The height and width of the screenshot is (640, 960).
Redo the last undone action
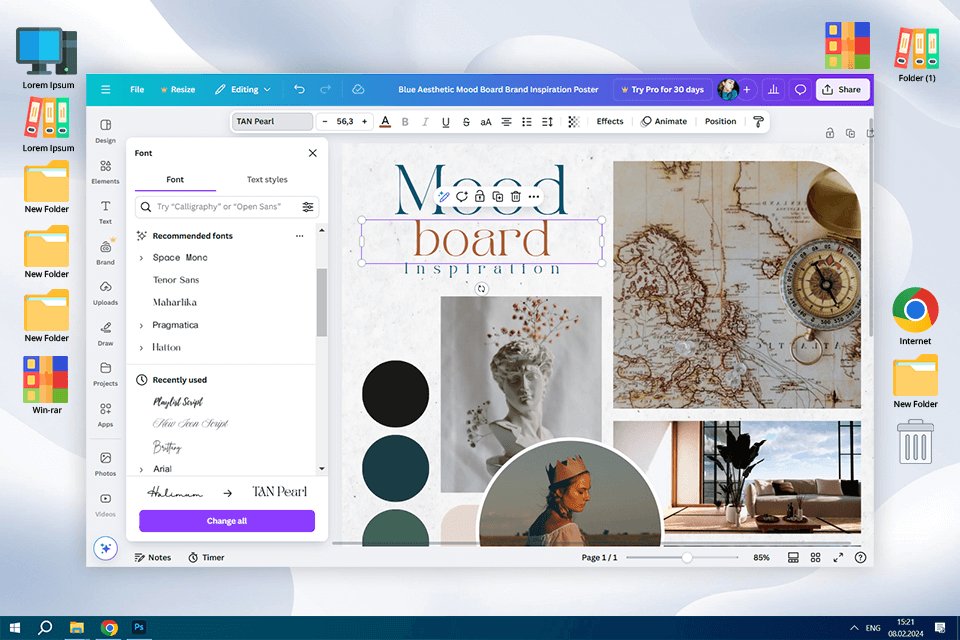(x=325, y=89)
